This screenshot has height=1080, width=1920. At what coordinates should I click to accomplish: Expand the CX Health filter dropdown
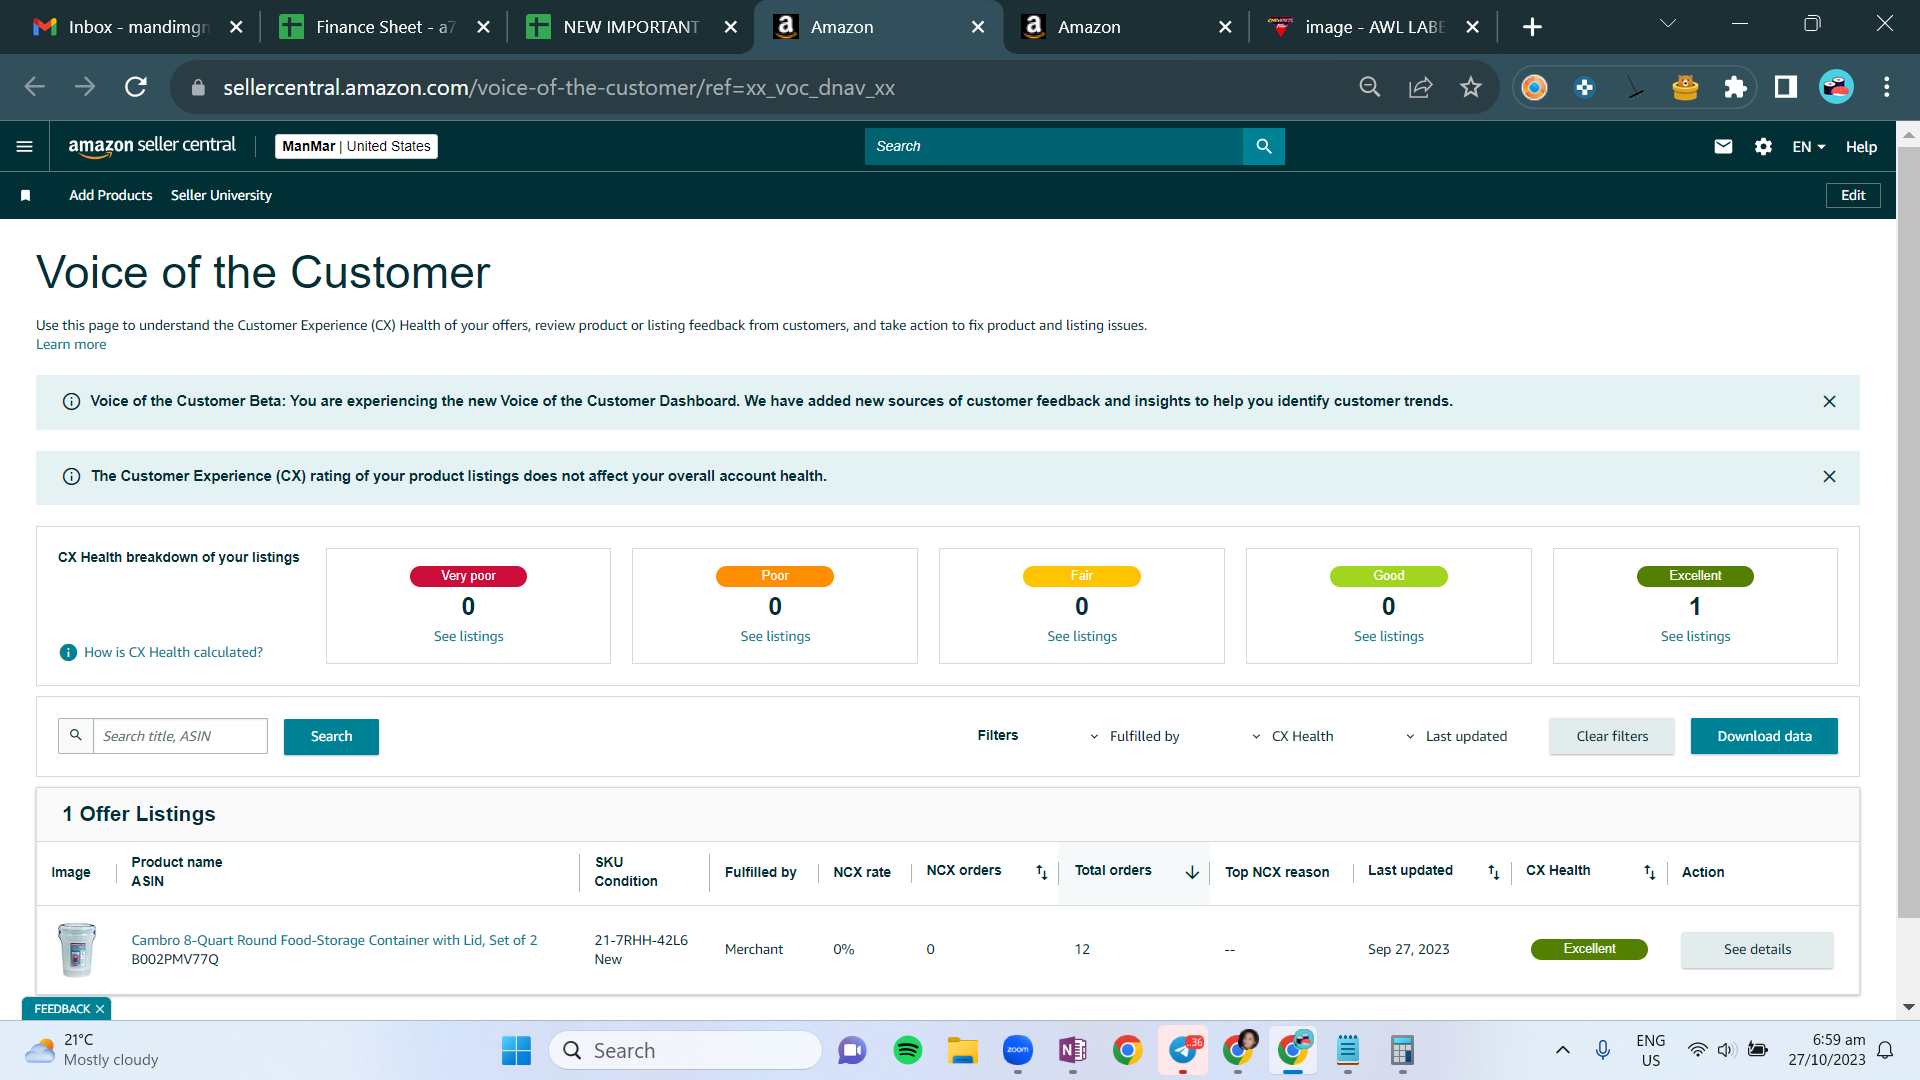1293,737
